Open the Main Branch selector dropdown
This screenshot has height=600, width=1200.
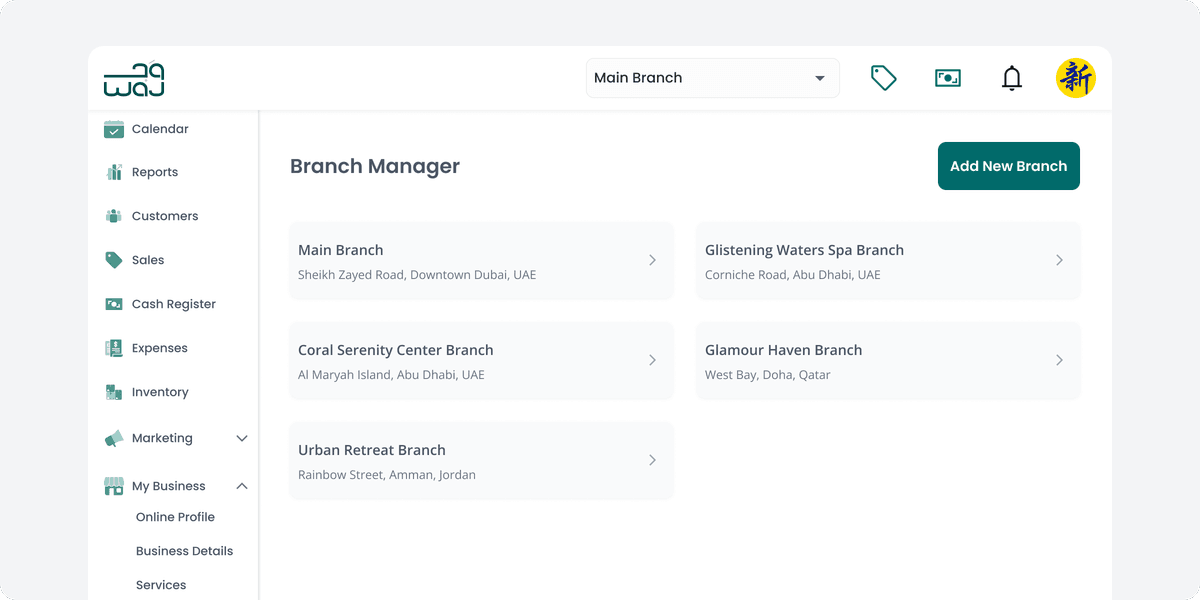tap(712, 77)
